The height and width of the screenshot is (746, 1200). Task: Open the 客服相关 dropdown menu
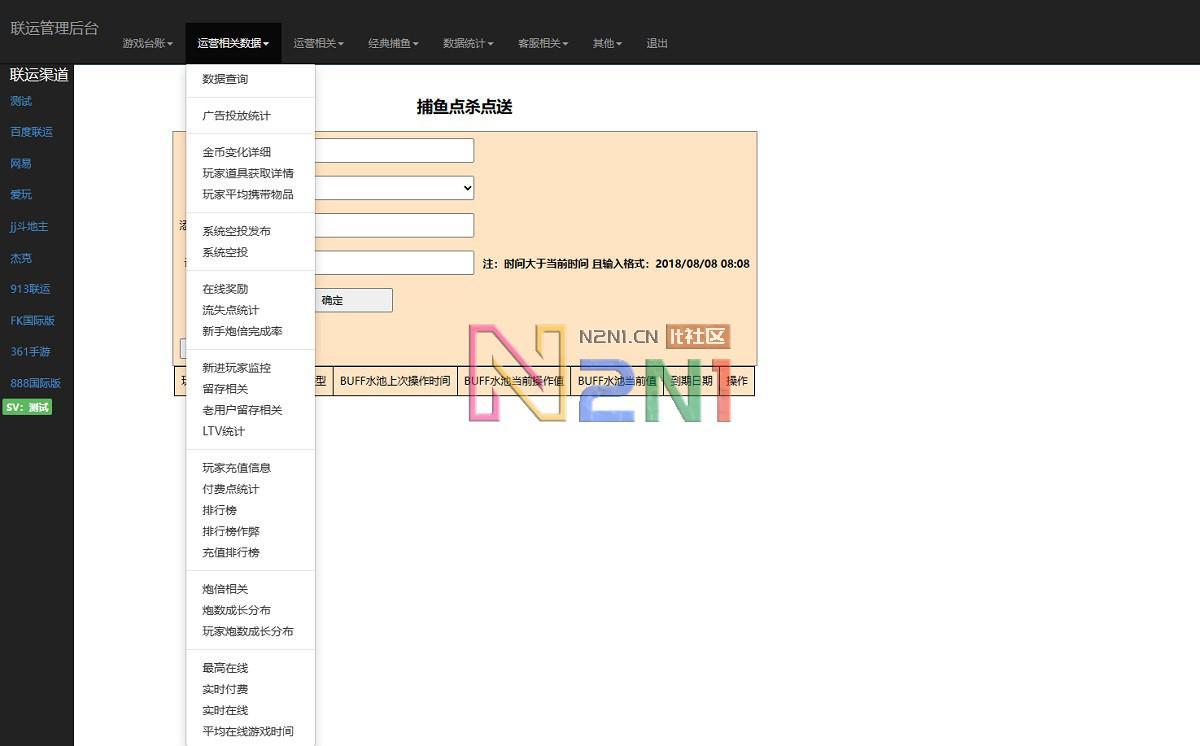point(543,43)
